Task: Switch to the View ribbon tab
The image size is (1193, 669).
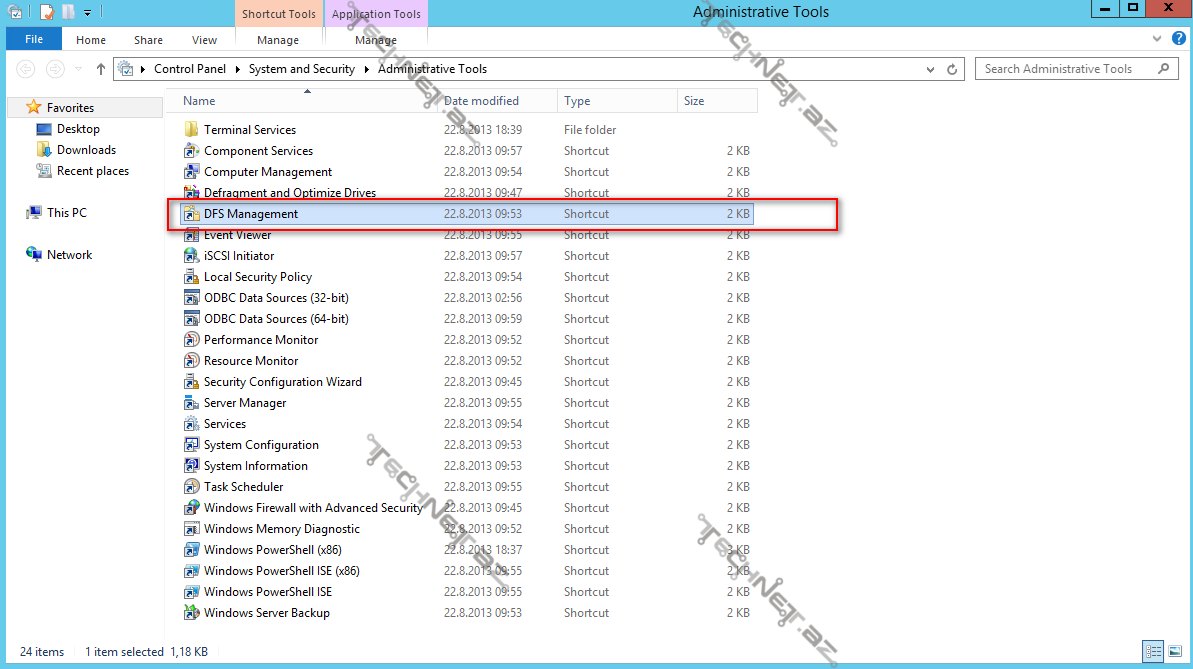Action: (204, 40)
